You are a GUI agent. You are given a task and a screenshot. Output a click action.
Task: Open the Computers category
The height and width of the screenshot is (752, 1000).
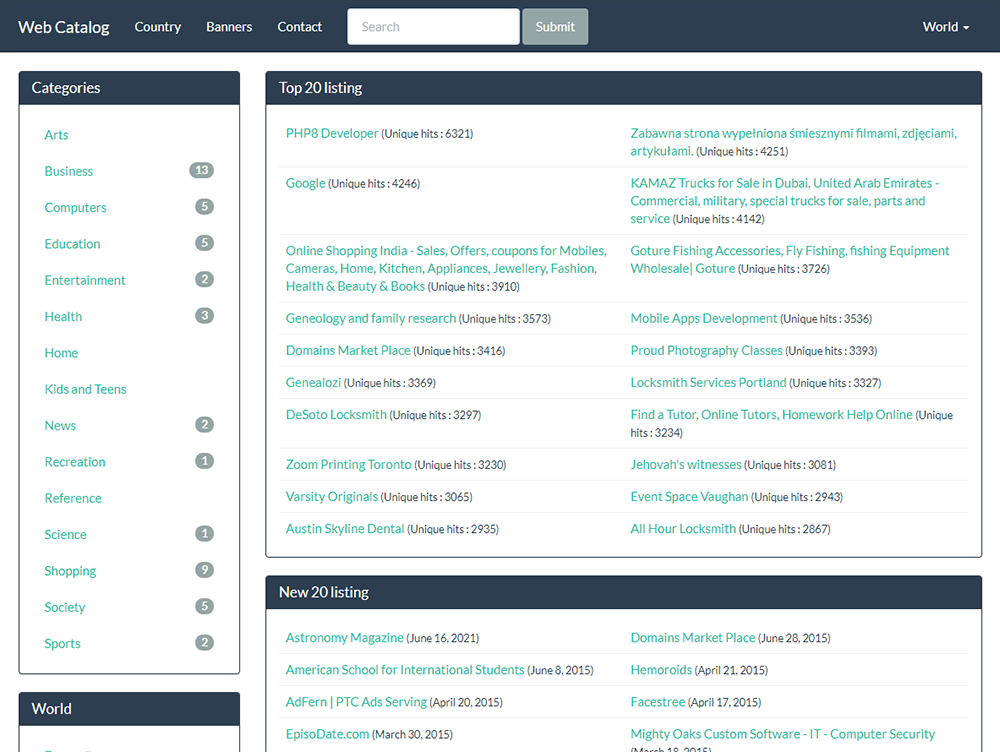point(75,207)
